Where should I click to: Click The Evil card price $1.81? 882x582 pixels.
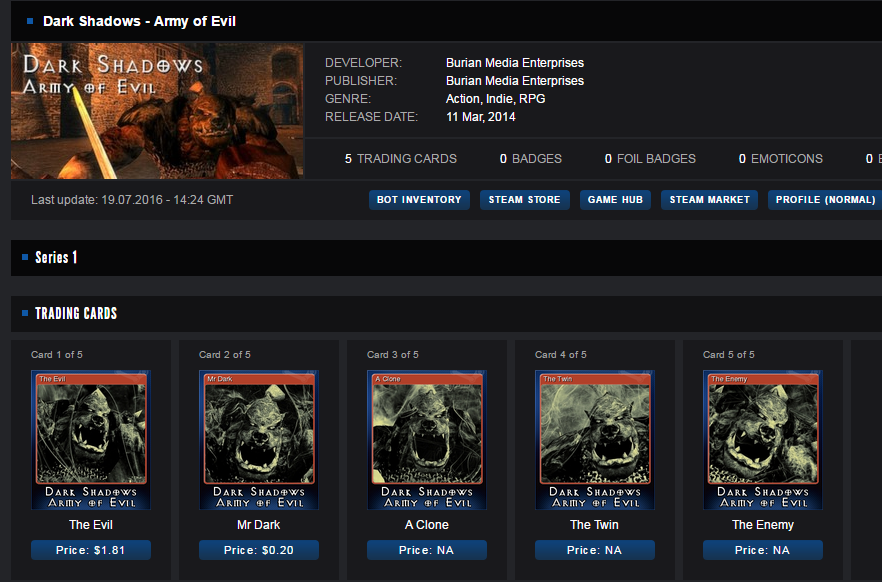[91, 550]
